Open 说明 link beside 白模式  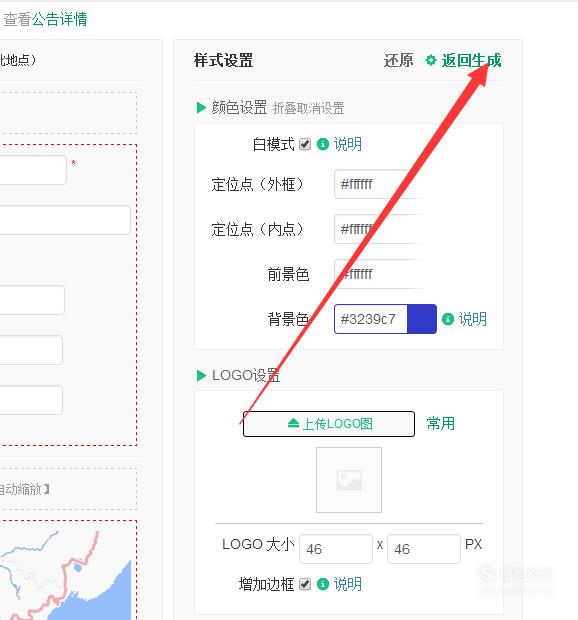pyautogui.click(x=348, y=144)
